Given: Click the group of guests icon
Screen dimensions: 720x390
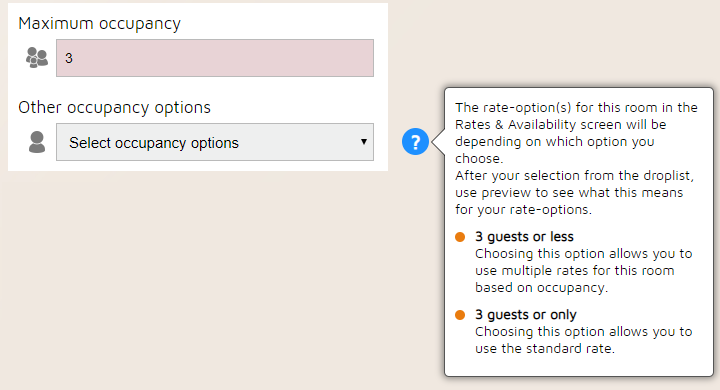Looking at the screenshot, I should [x=37, y=58].
